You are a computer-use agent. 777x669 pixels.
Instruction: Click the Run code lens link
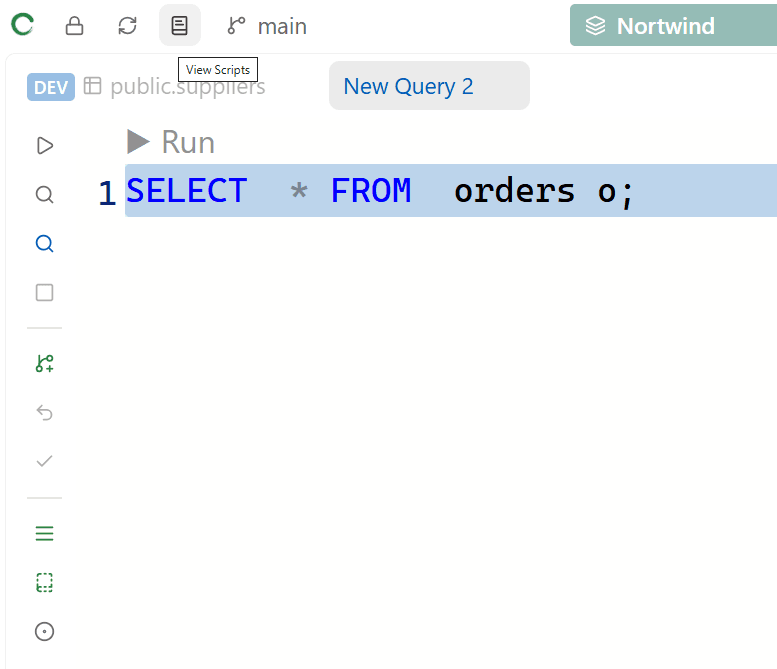pyautogui.click(x=170, y=142)
